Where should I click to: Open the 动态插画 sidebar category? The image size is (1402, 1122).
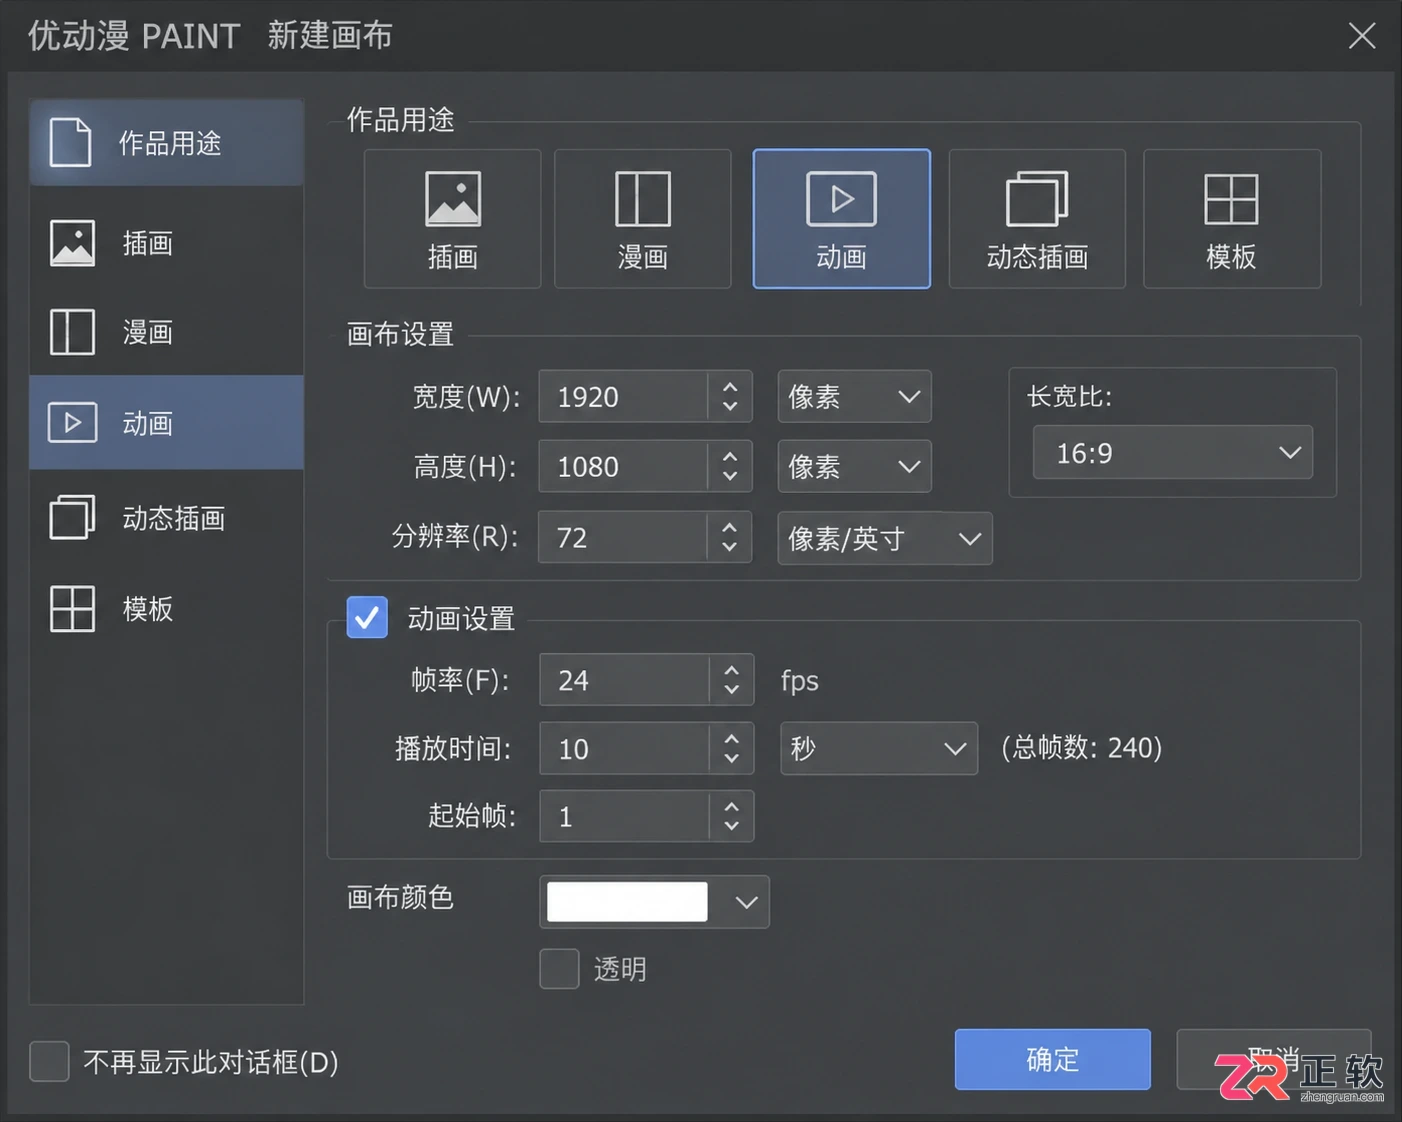tap(167, 517)
